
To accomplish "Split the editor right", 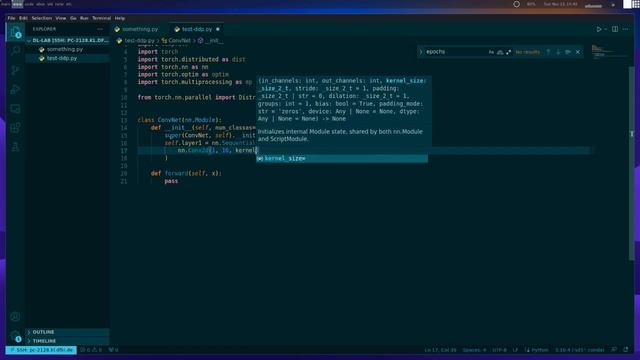I will 615,29.
